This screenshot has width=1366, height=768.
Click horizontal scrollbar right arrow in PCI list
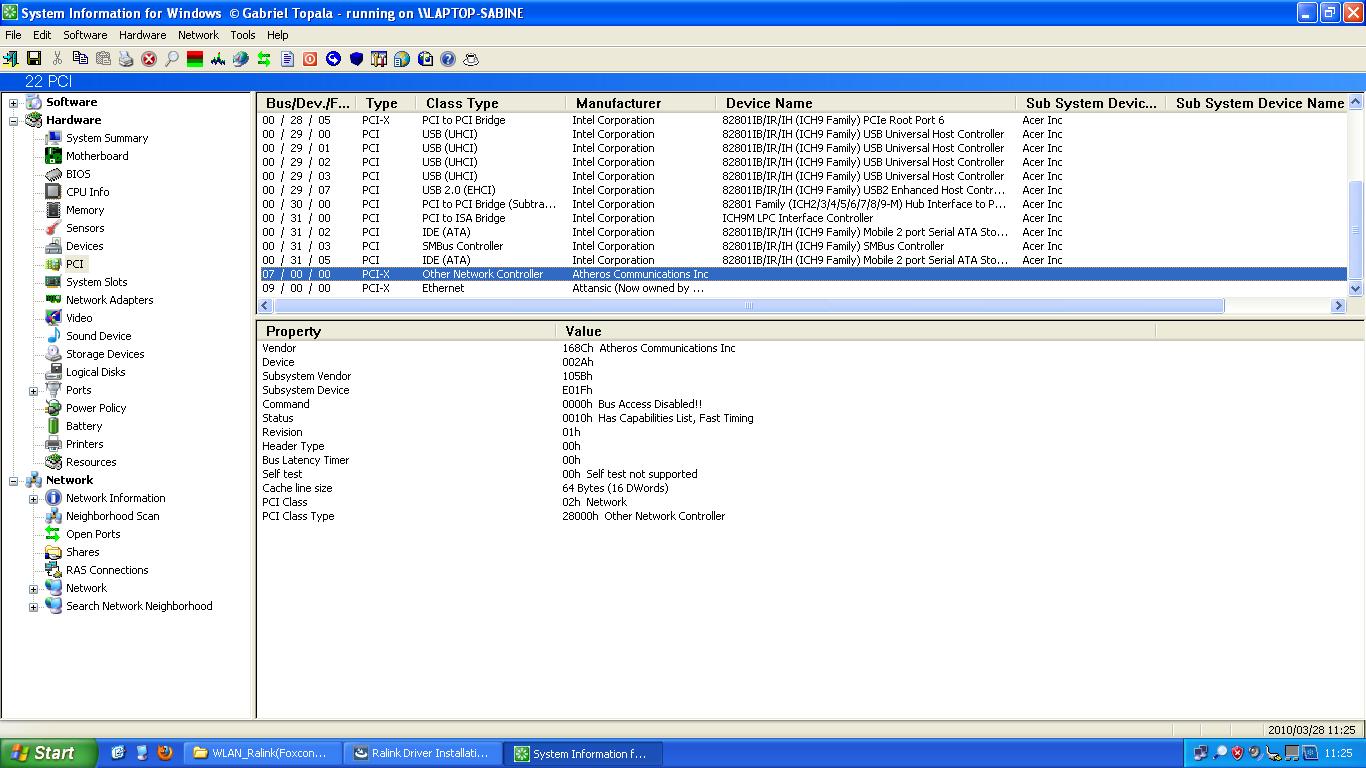(x=1339, y=306)
